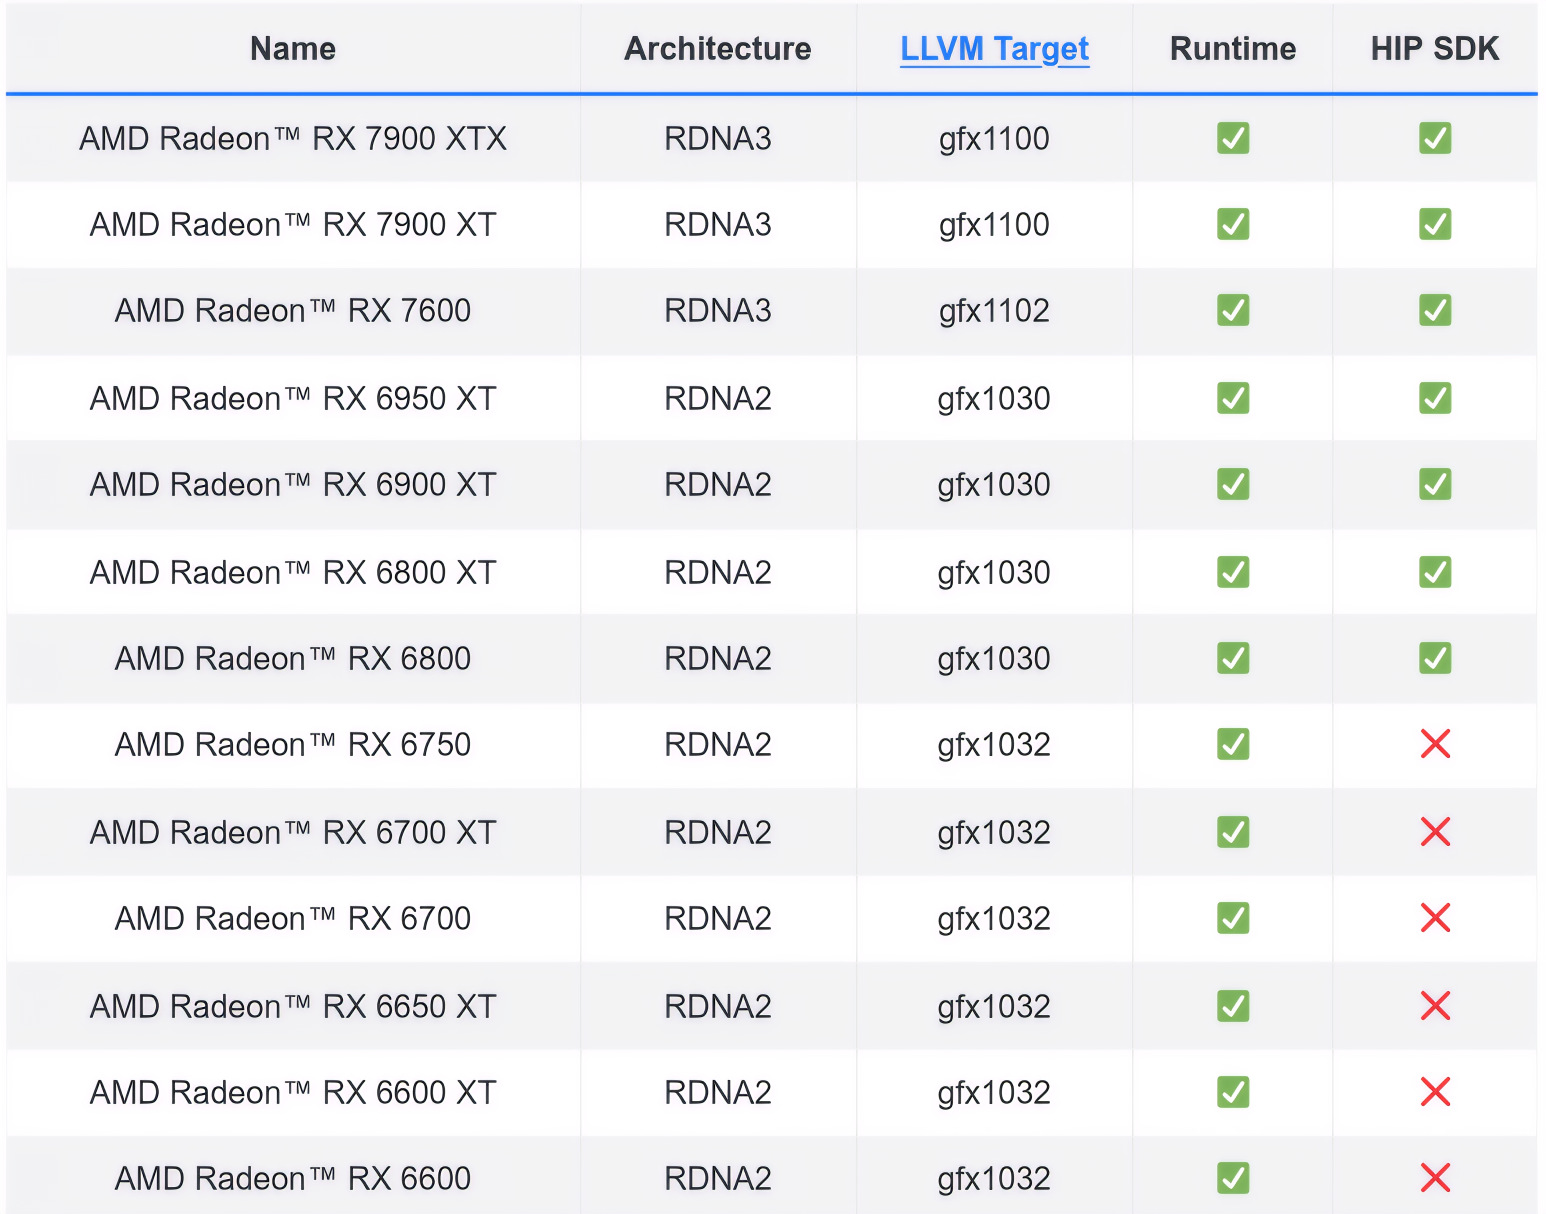The height and width of the screenshot is (1214, 1546).
Task: Click the Runtime checkmark for RX 6700 XT
Action: pos(1233,832)
